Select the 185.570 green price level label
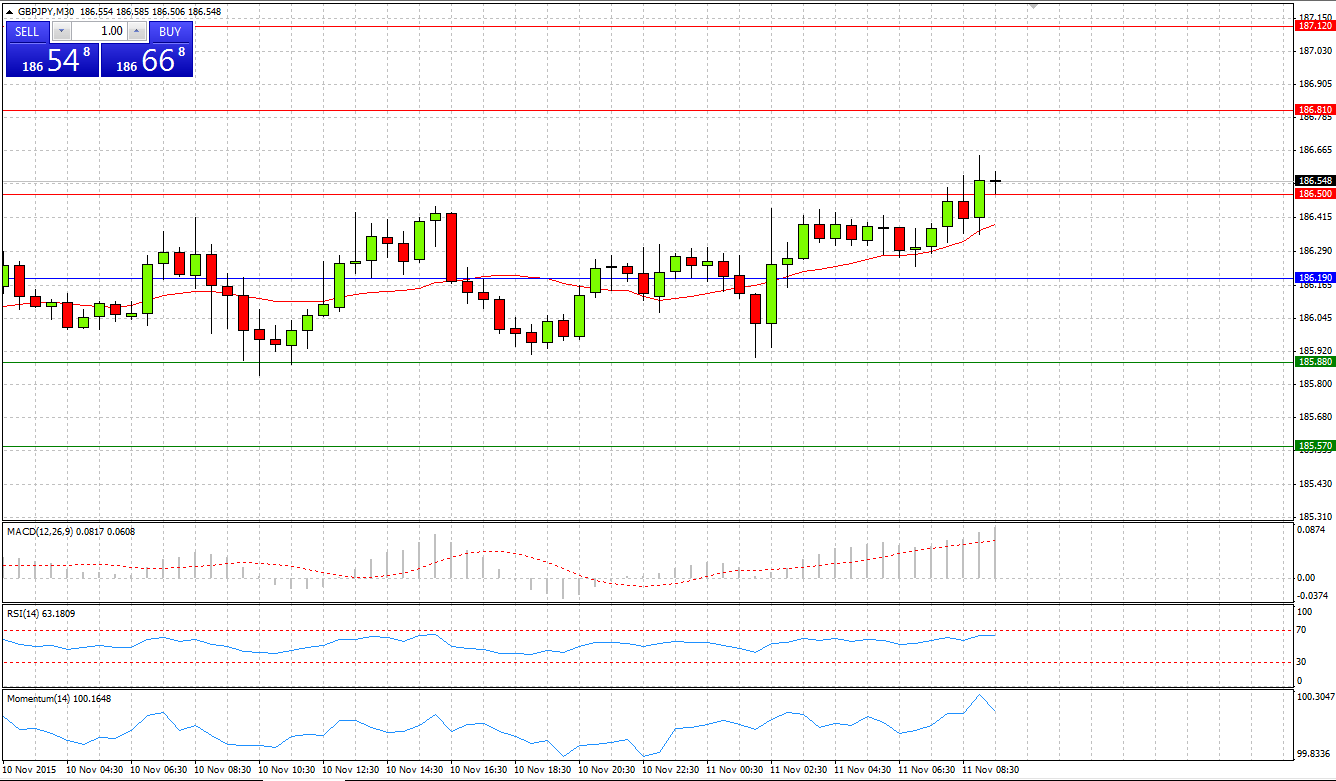 click(x=1315, y=445)
